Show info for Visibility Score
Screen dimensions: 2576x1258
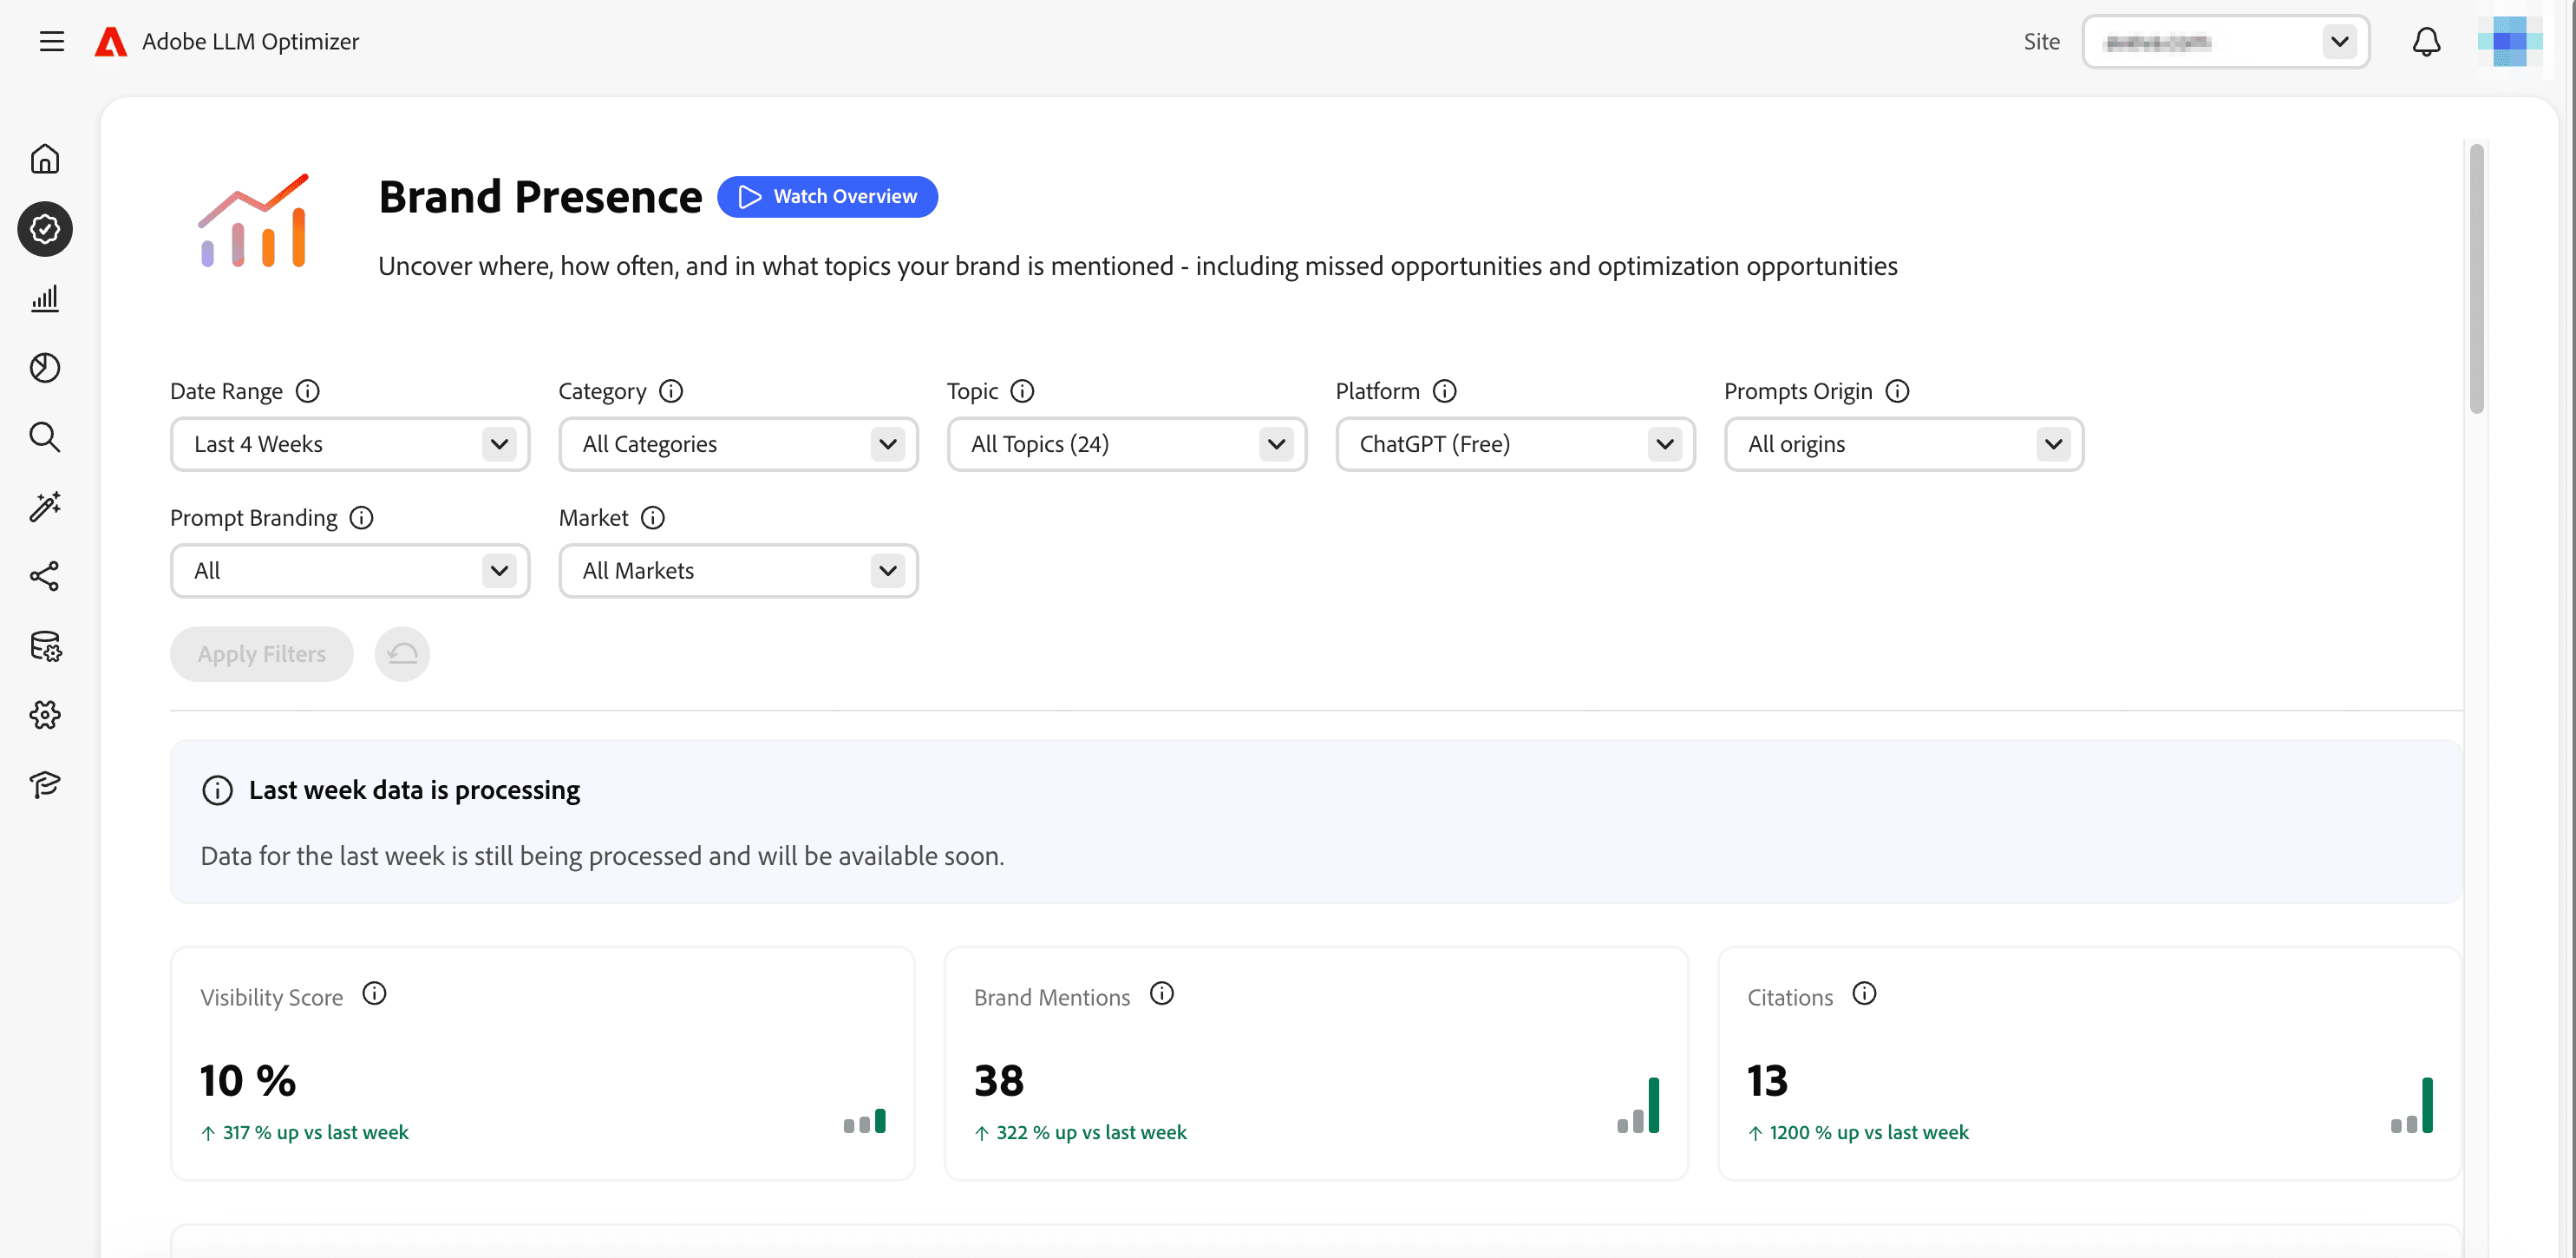point(374,994)
